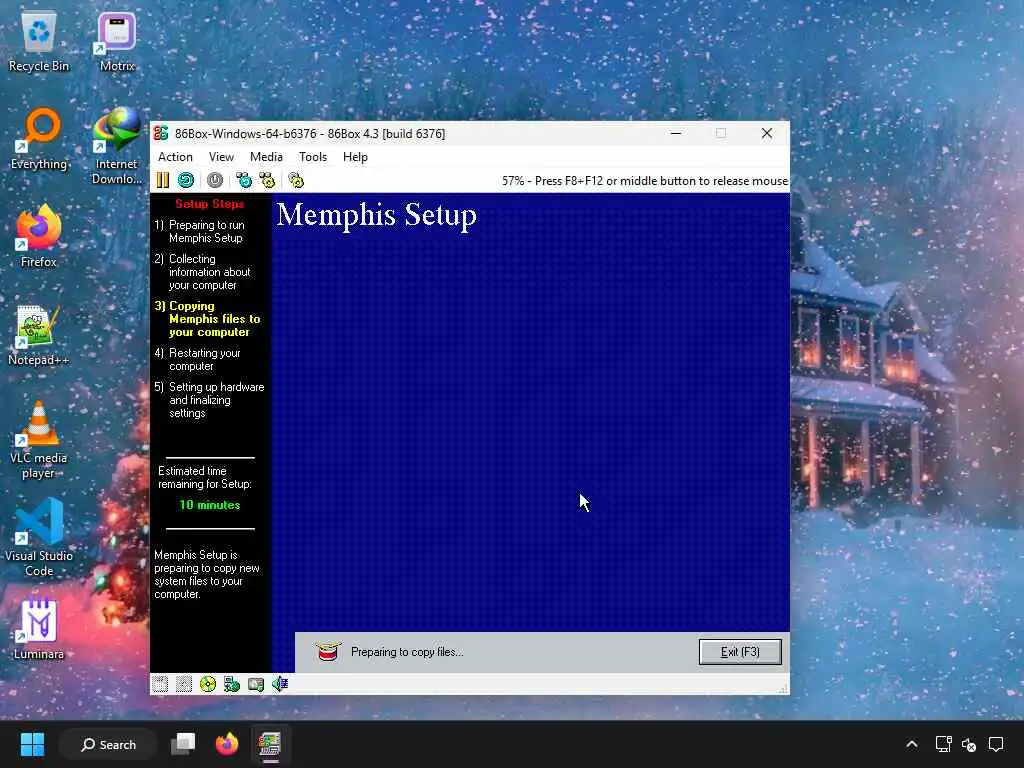Click the second floppy drive status icon
The width and height of the screenshot is (1024, 768).
tap(184, 684)
